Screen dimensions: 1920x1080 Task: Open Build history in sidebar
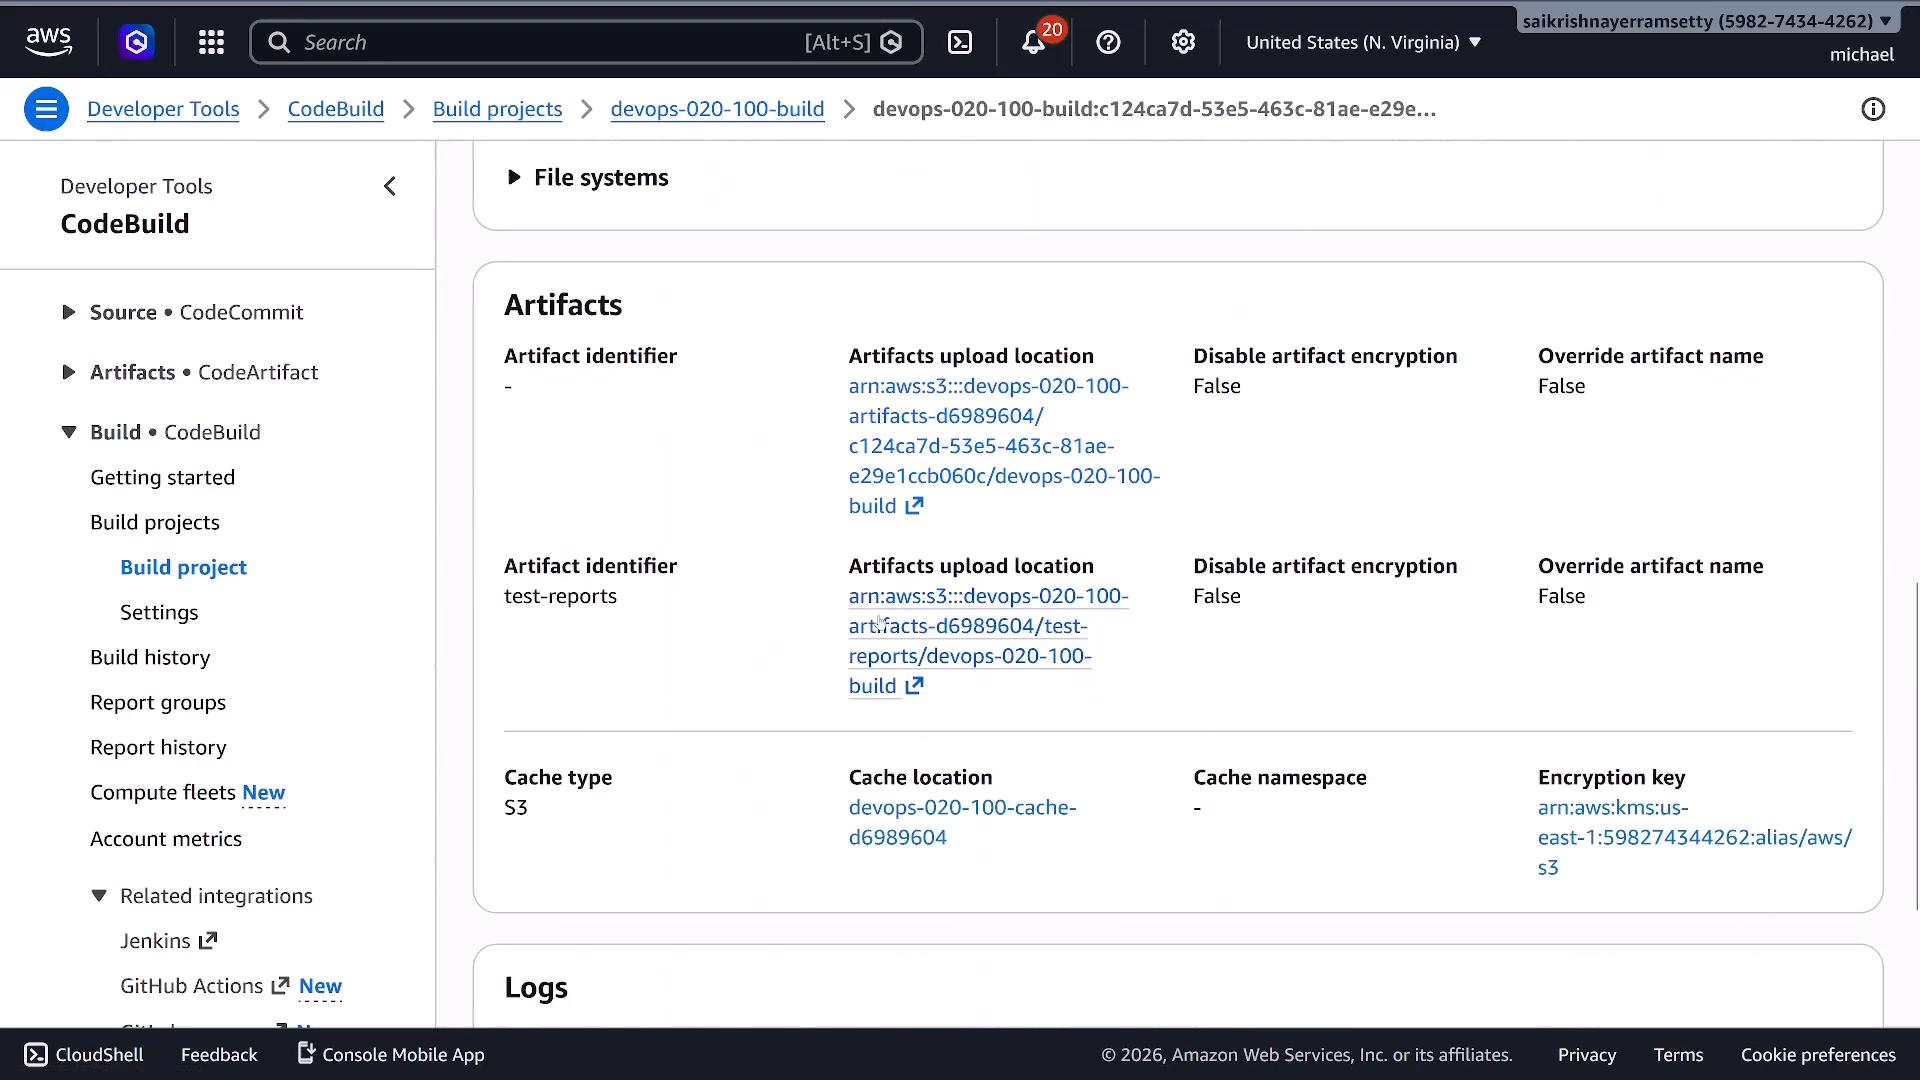[150, 657]
